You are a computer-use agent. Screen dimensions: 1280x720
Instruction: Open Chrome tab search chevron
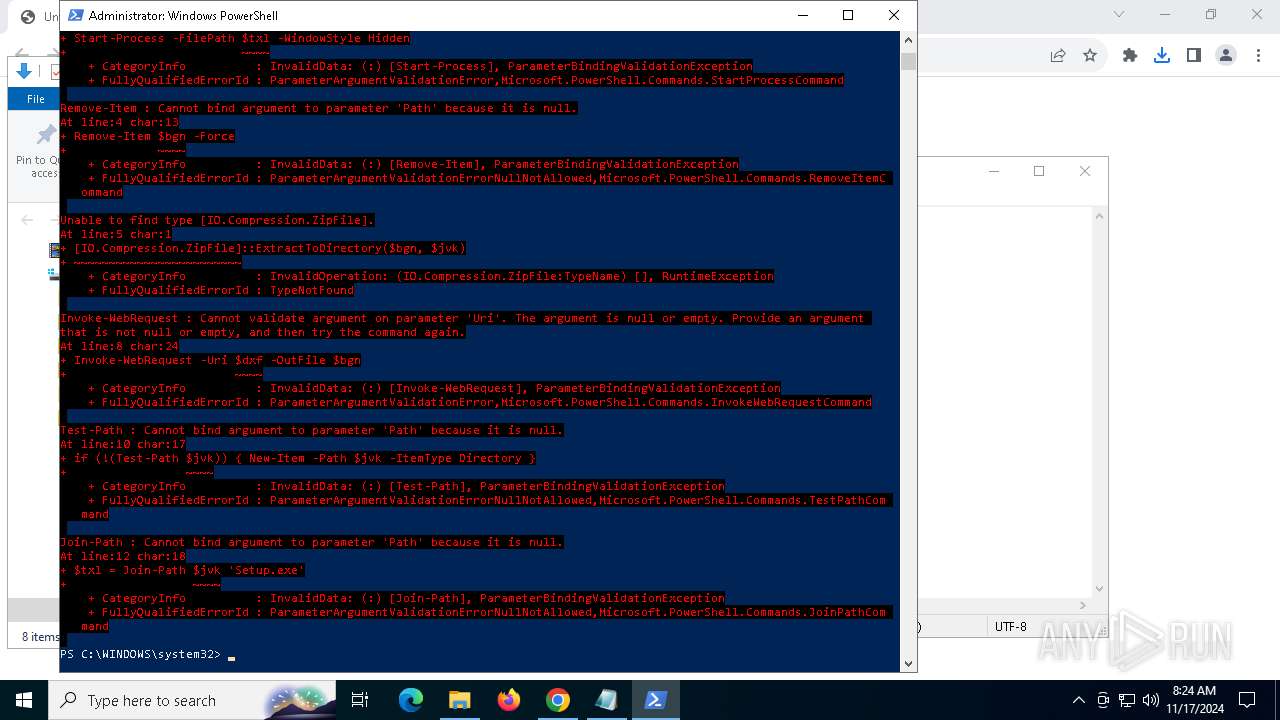click(x=1119, y=14)
